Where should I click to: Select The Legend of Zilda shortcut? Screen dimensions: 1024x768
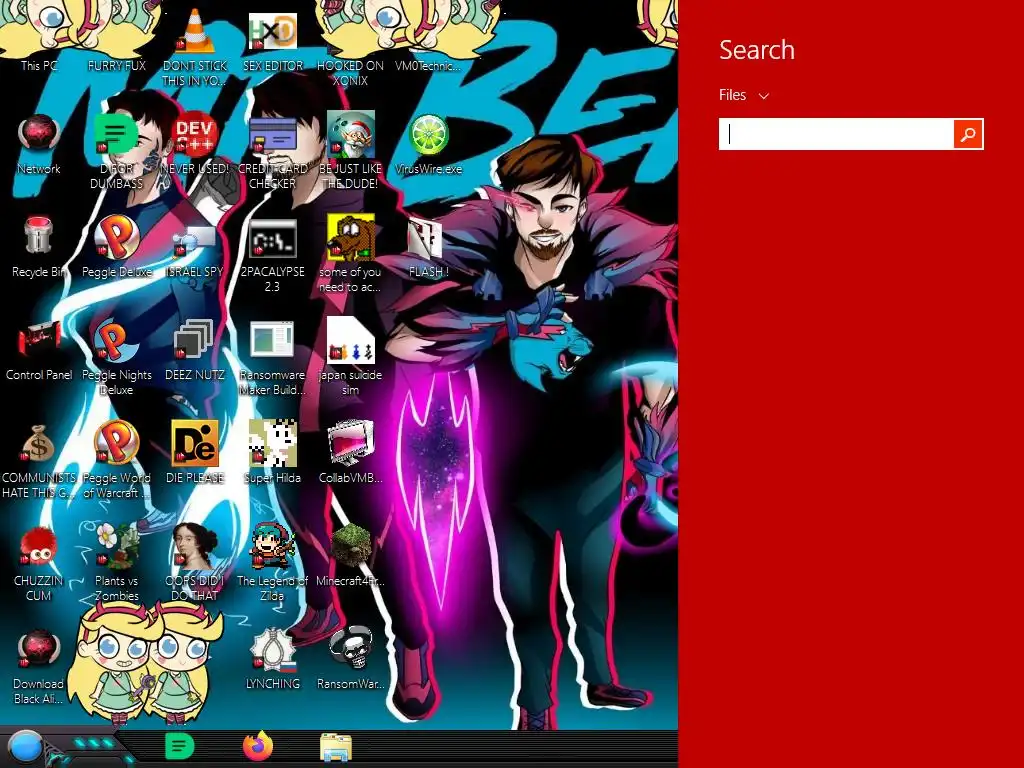(x=272, y=562)
